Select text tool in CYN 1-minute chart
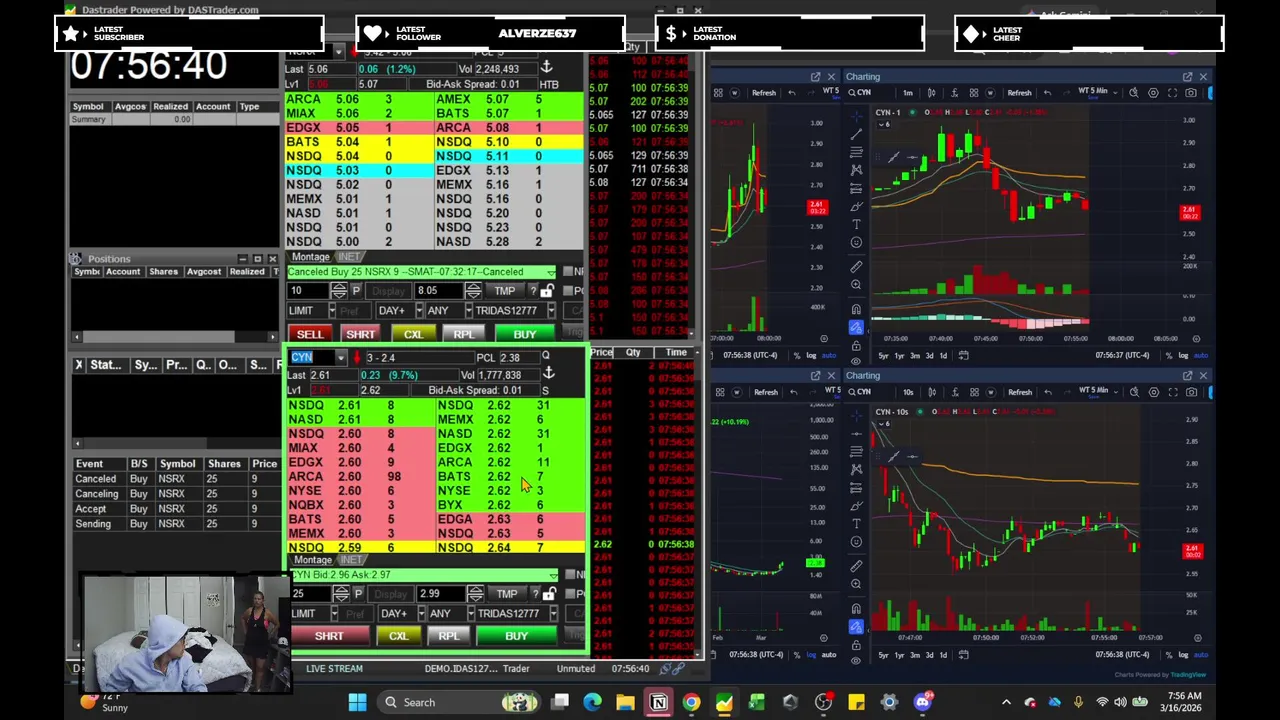 click(856, 224)
